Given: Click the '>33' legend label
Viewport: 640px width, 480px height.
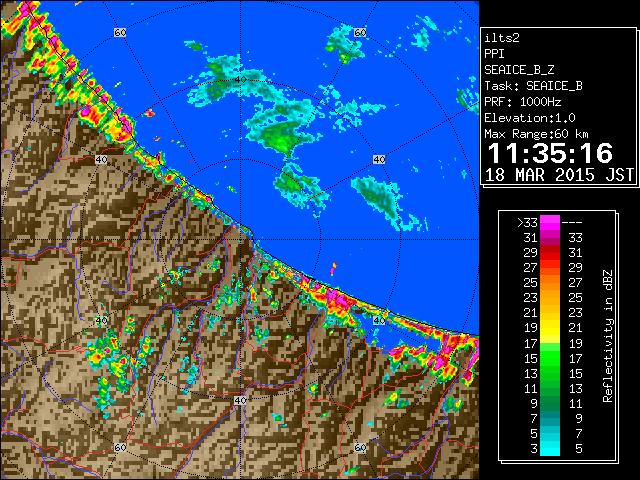Looking at the screenshot, I should point(527,223).
